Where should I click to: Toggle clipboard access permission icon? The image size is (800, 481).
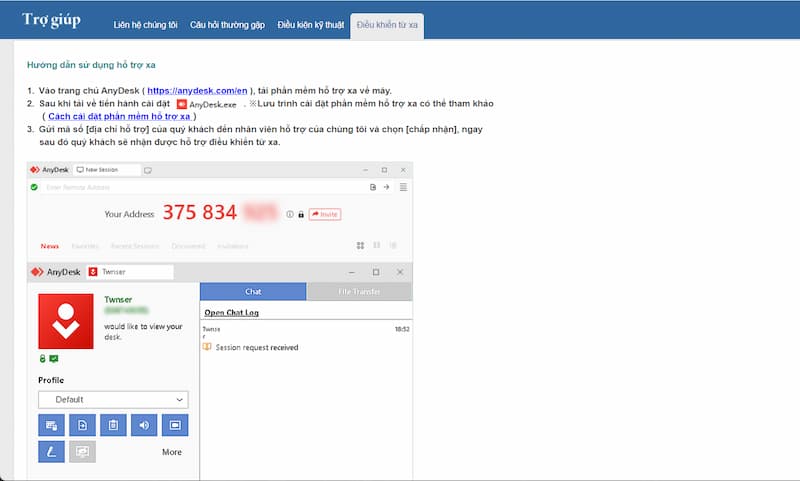tap(113, 425)
